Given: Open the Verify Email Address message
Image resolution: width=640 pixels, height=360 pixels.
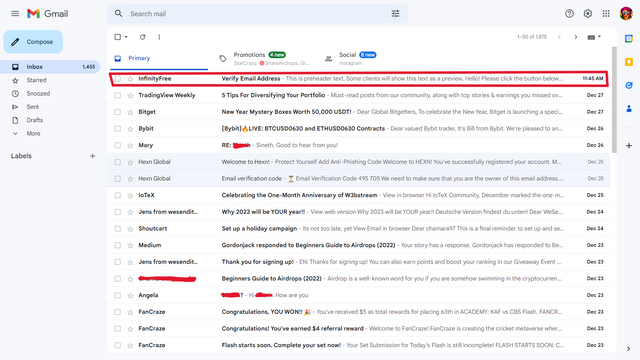Looking at the screenshot, I should (359, 78).
